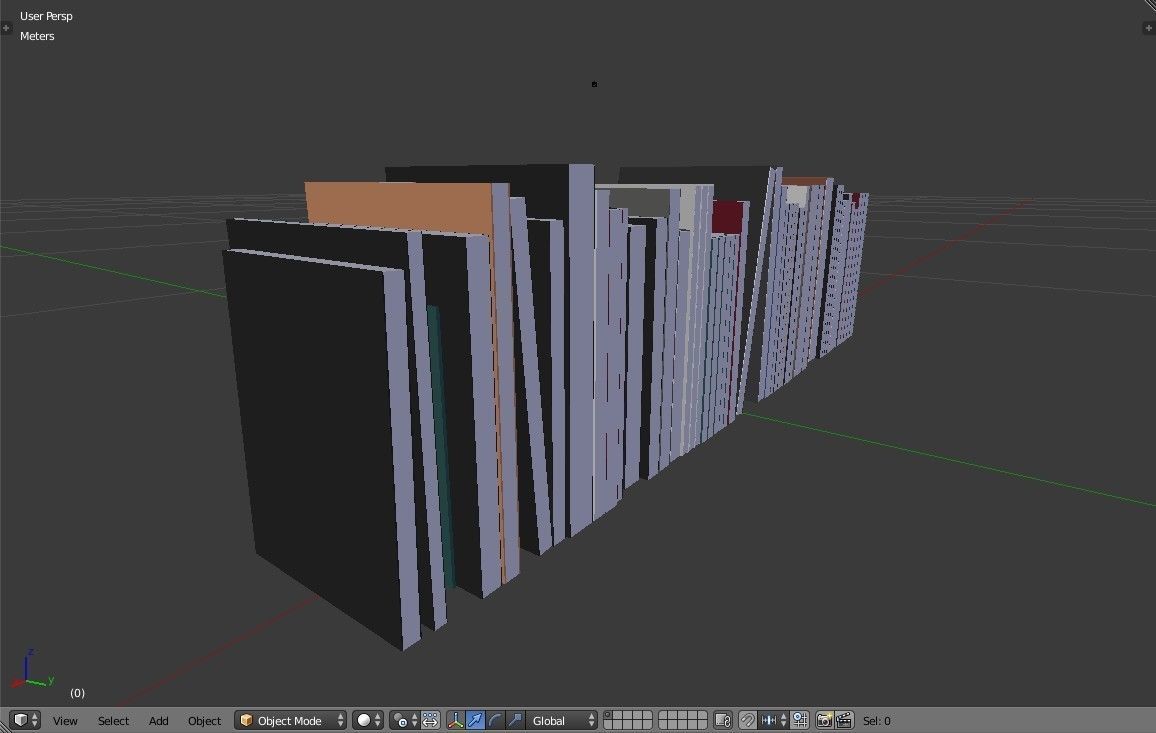Open the Object Mode dropdown
This screenshot has width=1156, height=733.
290,720
